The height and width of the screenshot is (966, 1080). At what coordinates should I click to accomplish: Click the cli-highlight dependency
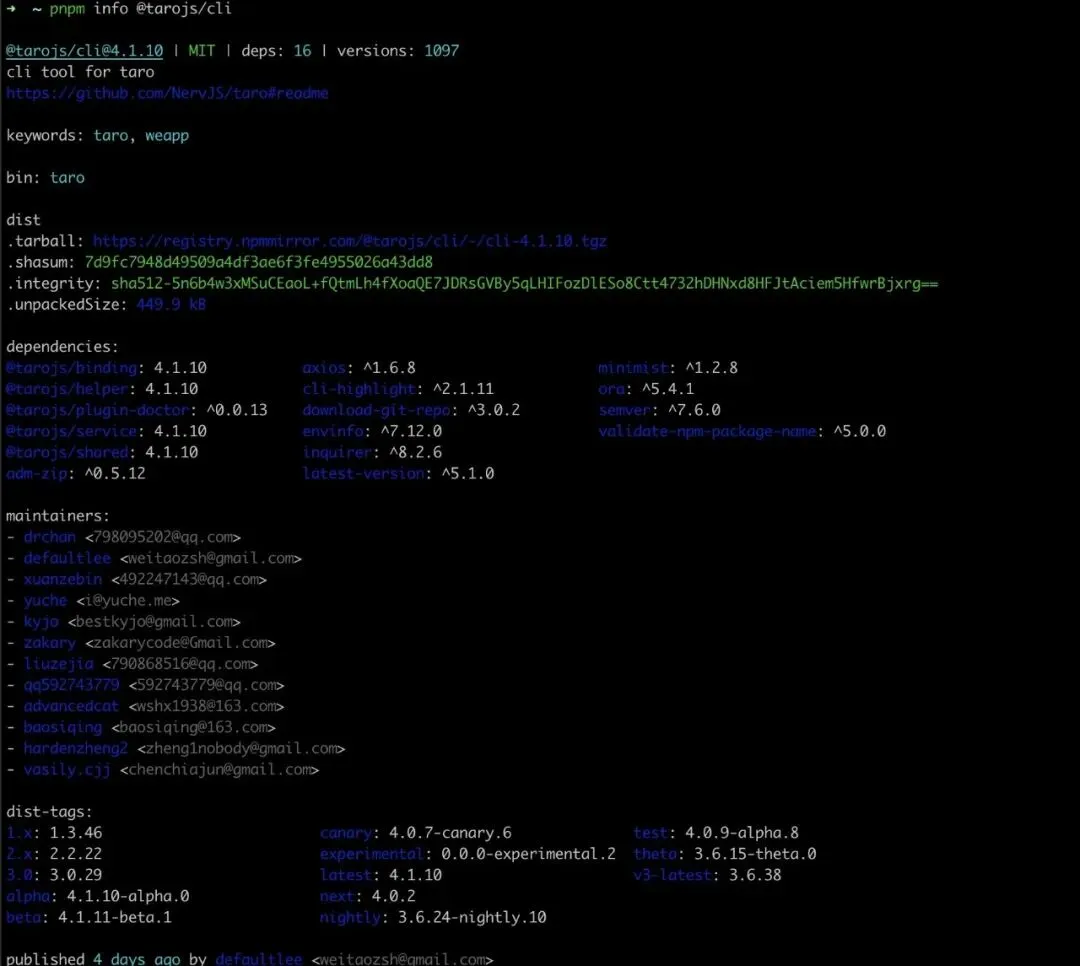359,389
